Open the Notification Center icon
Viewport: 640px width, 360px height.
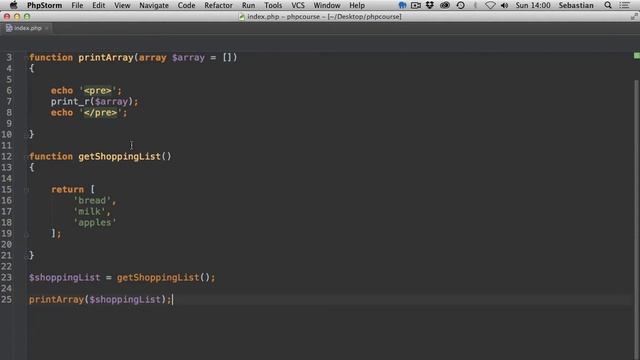624,5
